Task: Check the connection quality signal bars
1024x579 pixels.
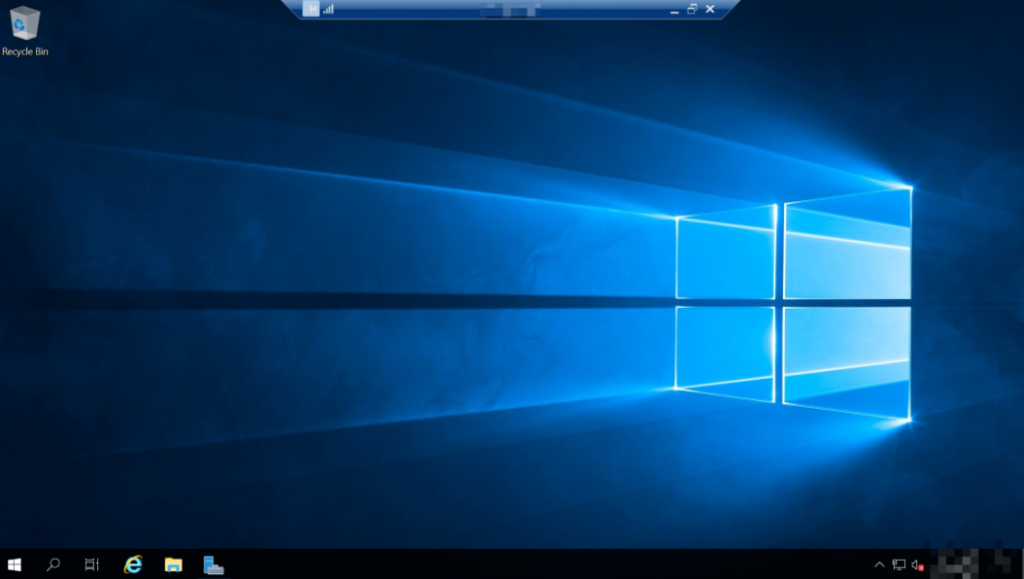Action: [328, 9]
